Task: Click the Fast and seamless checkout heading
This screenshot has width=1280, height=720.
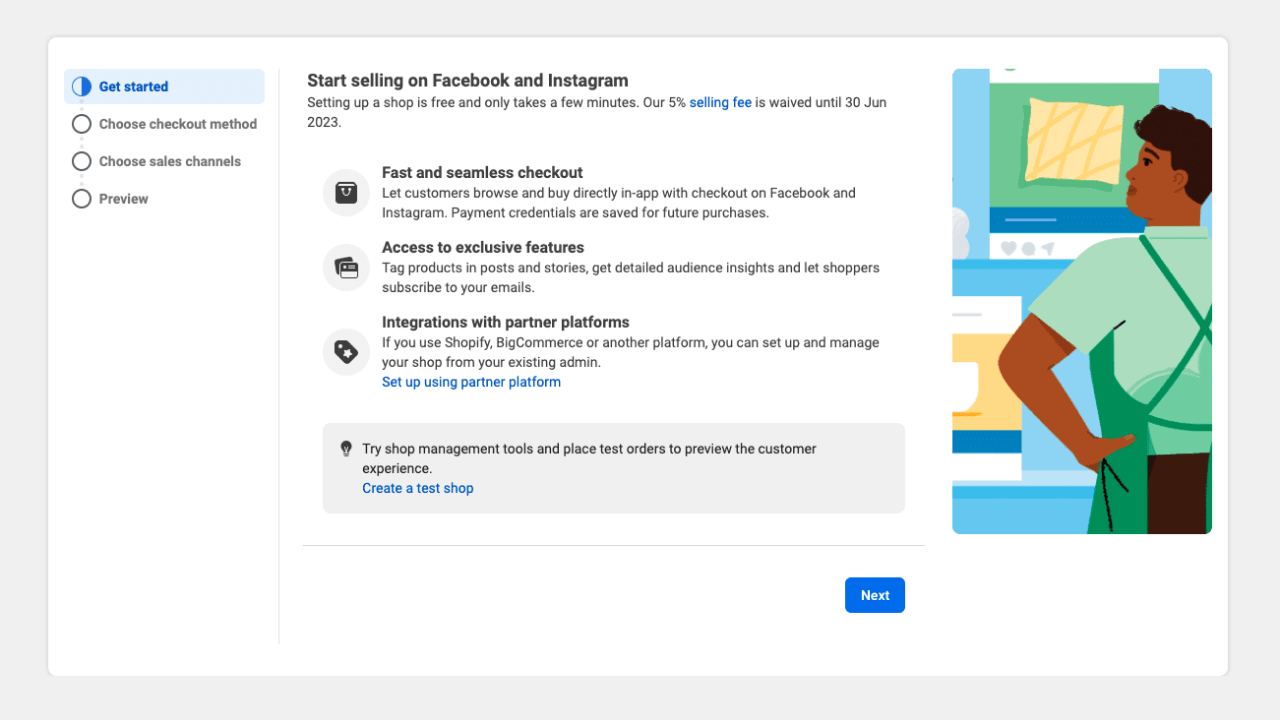Action: coord(482,172)
